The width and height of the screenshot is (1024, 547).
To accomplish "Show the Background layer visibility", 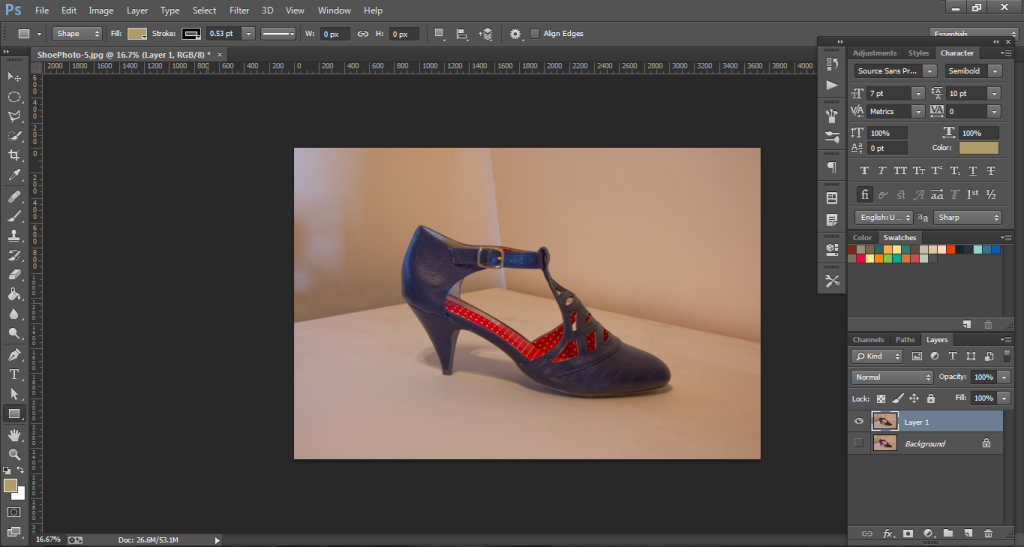I will click(x=859, y=443).
